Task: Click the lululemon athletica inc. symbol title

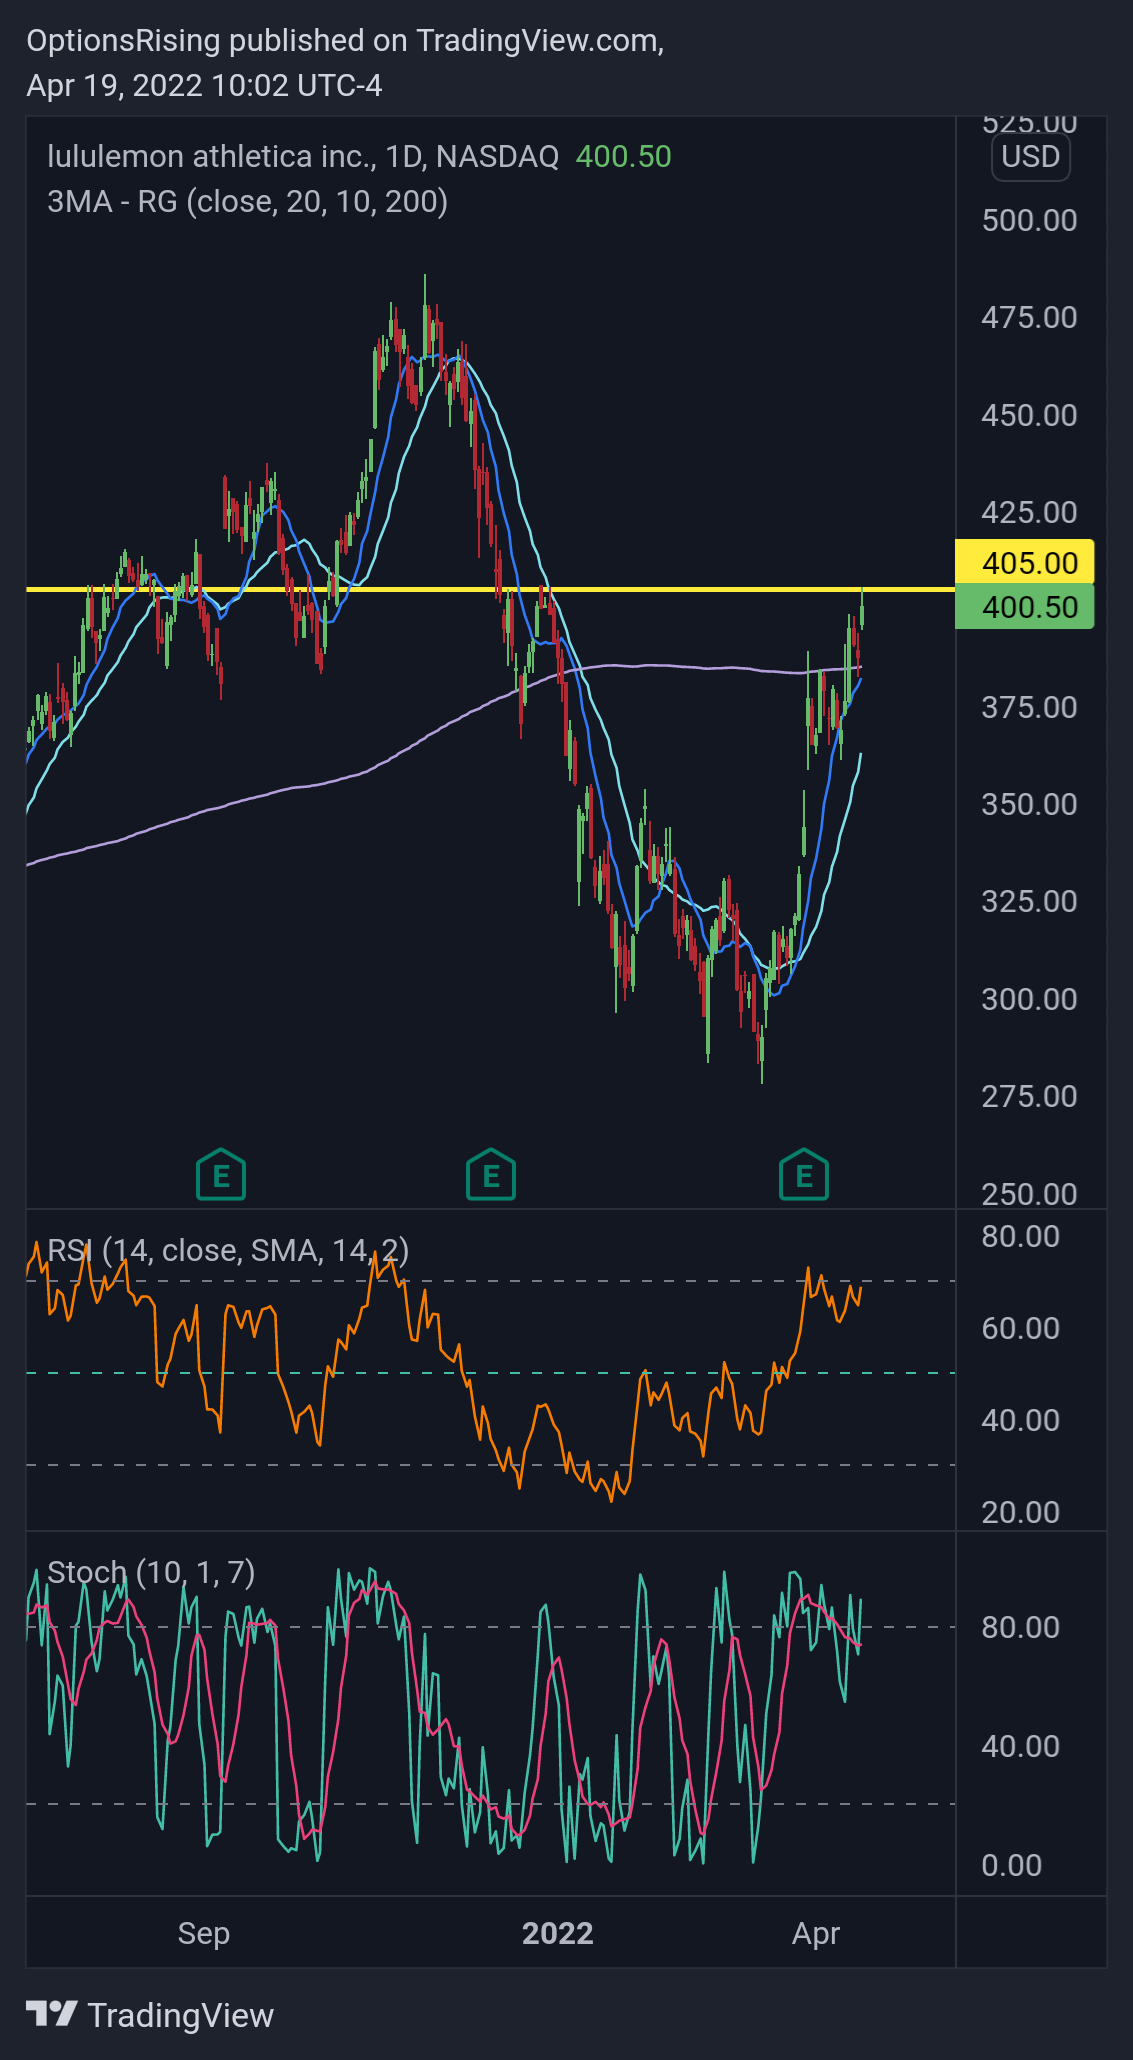Action: (x=303, y=157)
